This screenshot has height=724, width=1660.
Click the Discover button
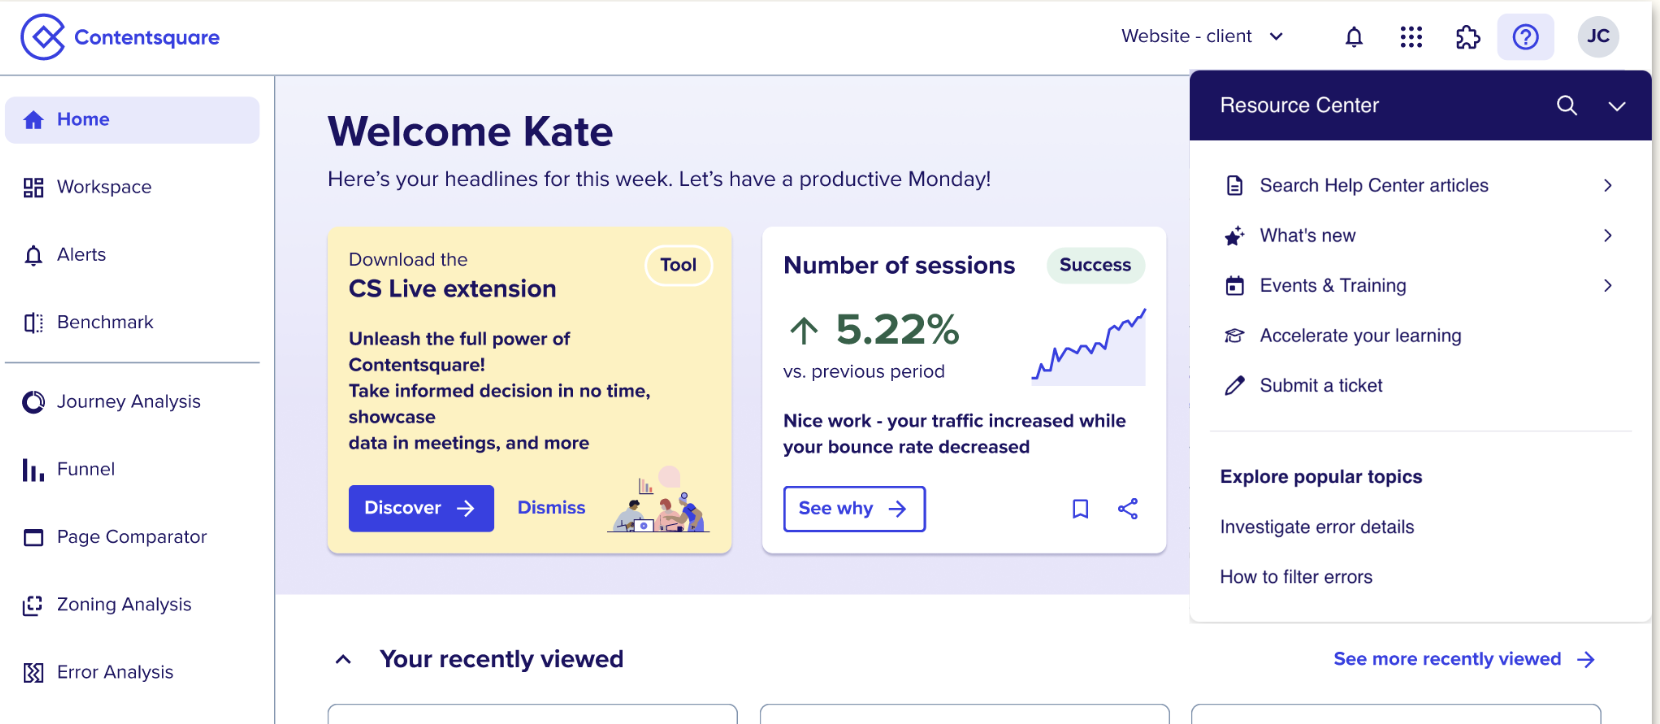(x=421, y=508)
